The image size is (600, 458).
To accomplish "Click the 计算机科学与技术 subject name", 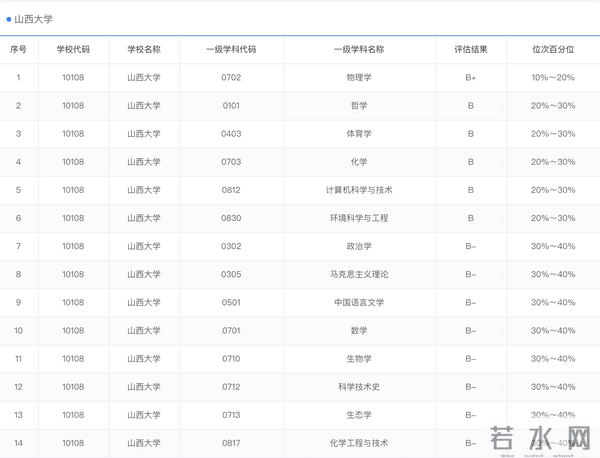I will pyautogui.click(x=359, y=190).
